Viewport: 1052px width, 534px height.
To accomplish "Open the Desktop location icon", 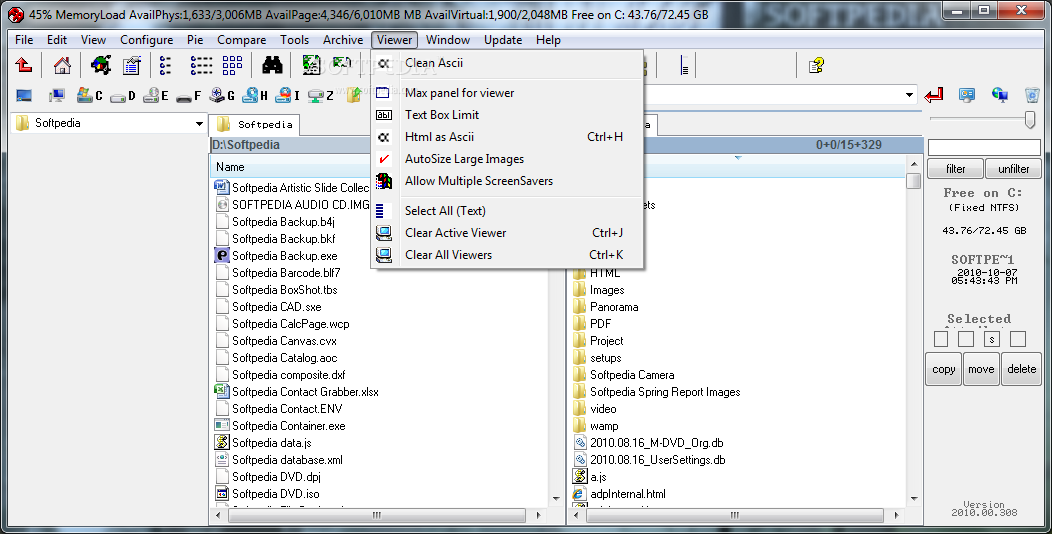I will [x=24, y=96].
